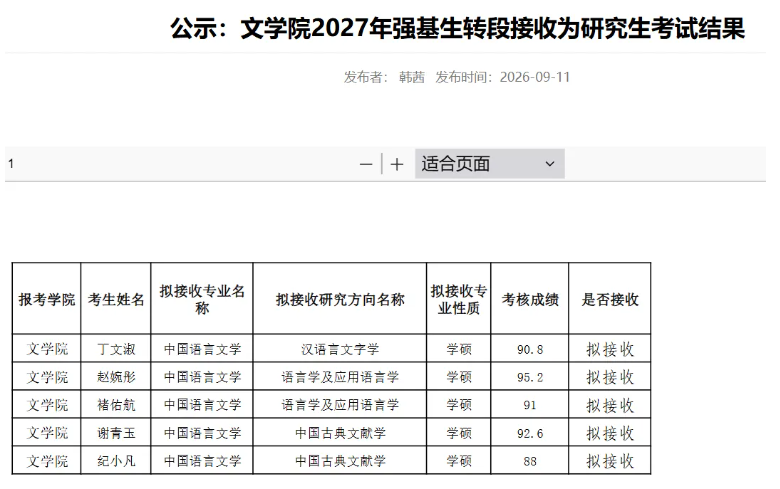Screen dimensions: 780x489
Task: Zoom in with the plus icon
Action: click(396, 164)
